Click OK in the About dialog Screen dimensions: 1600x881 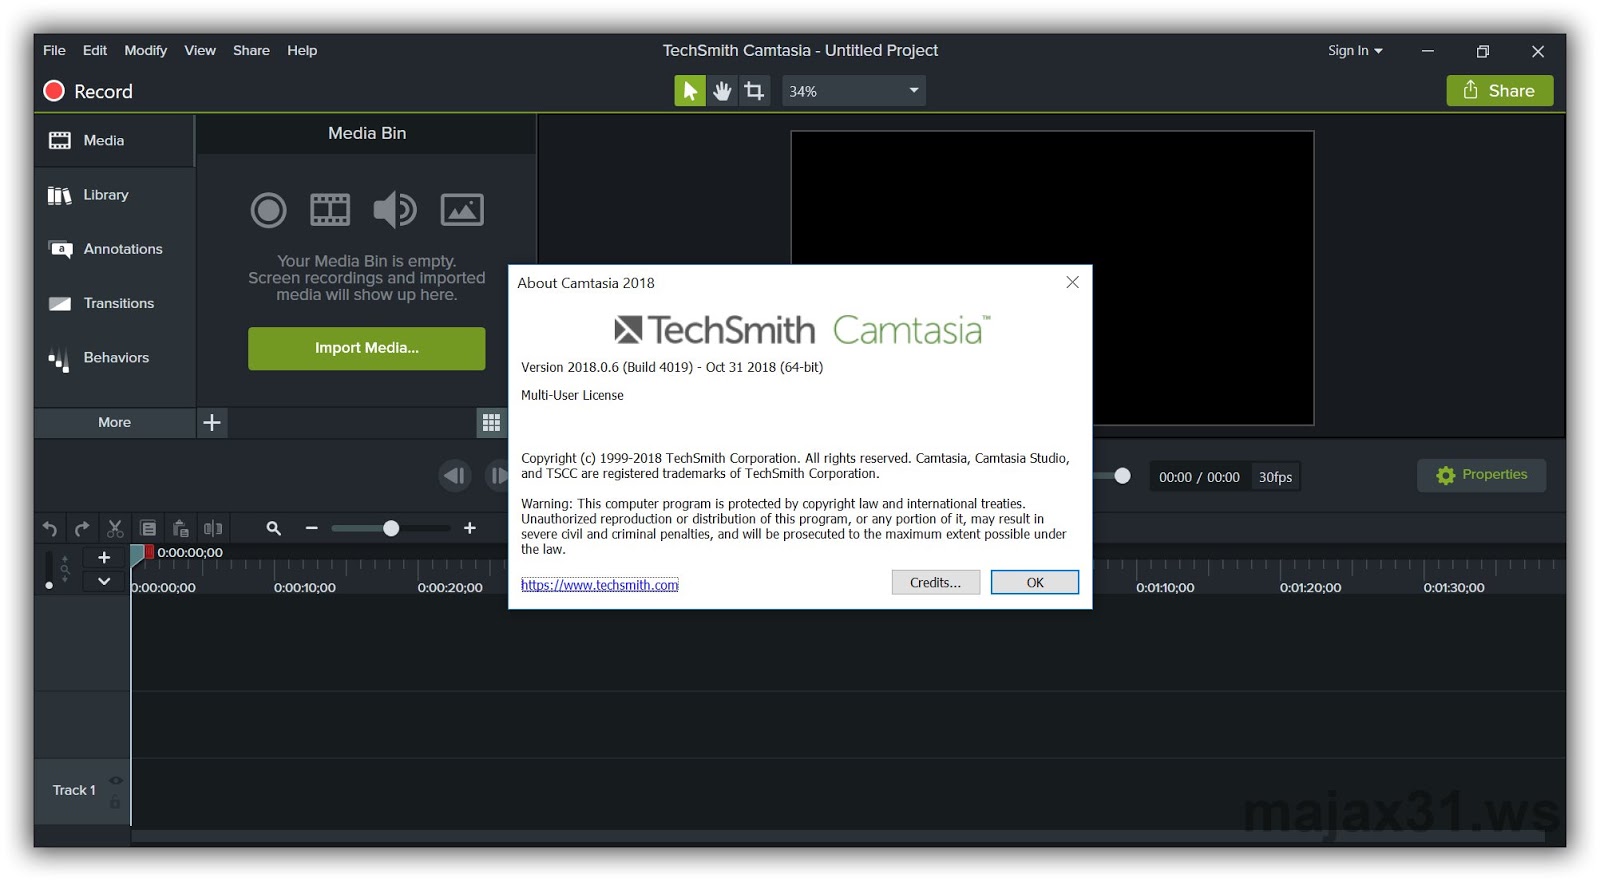click(x=1035, y=582)
